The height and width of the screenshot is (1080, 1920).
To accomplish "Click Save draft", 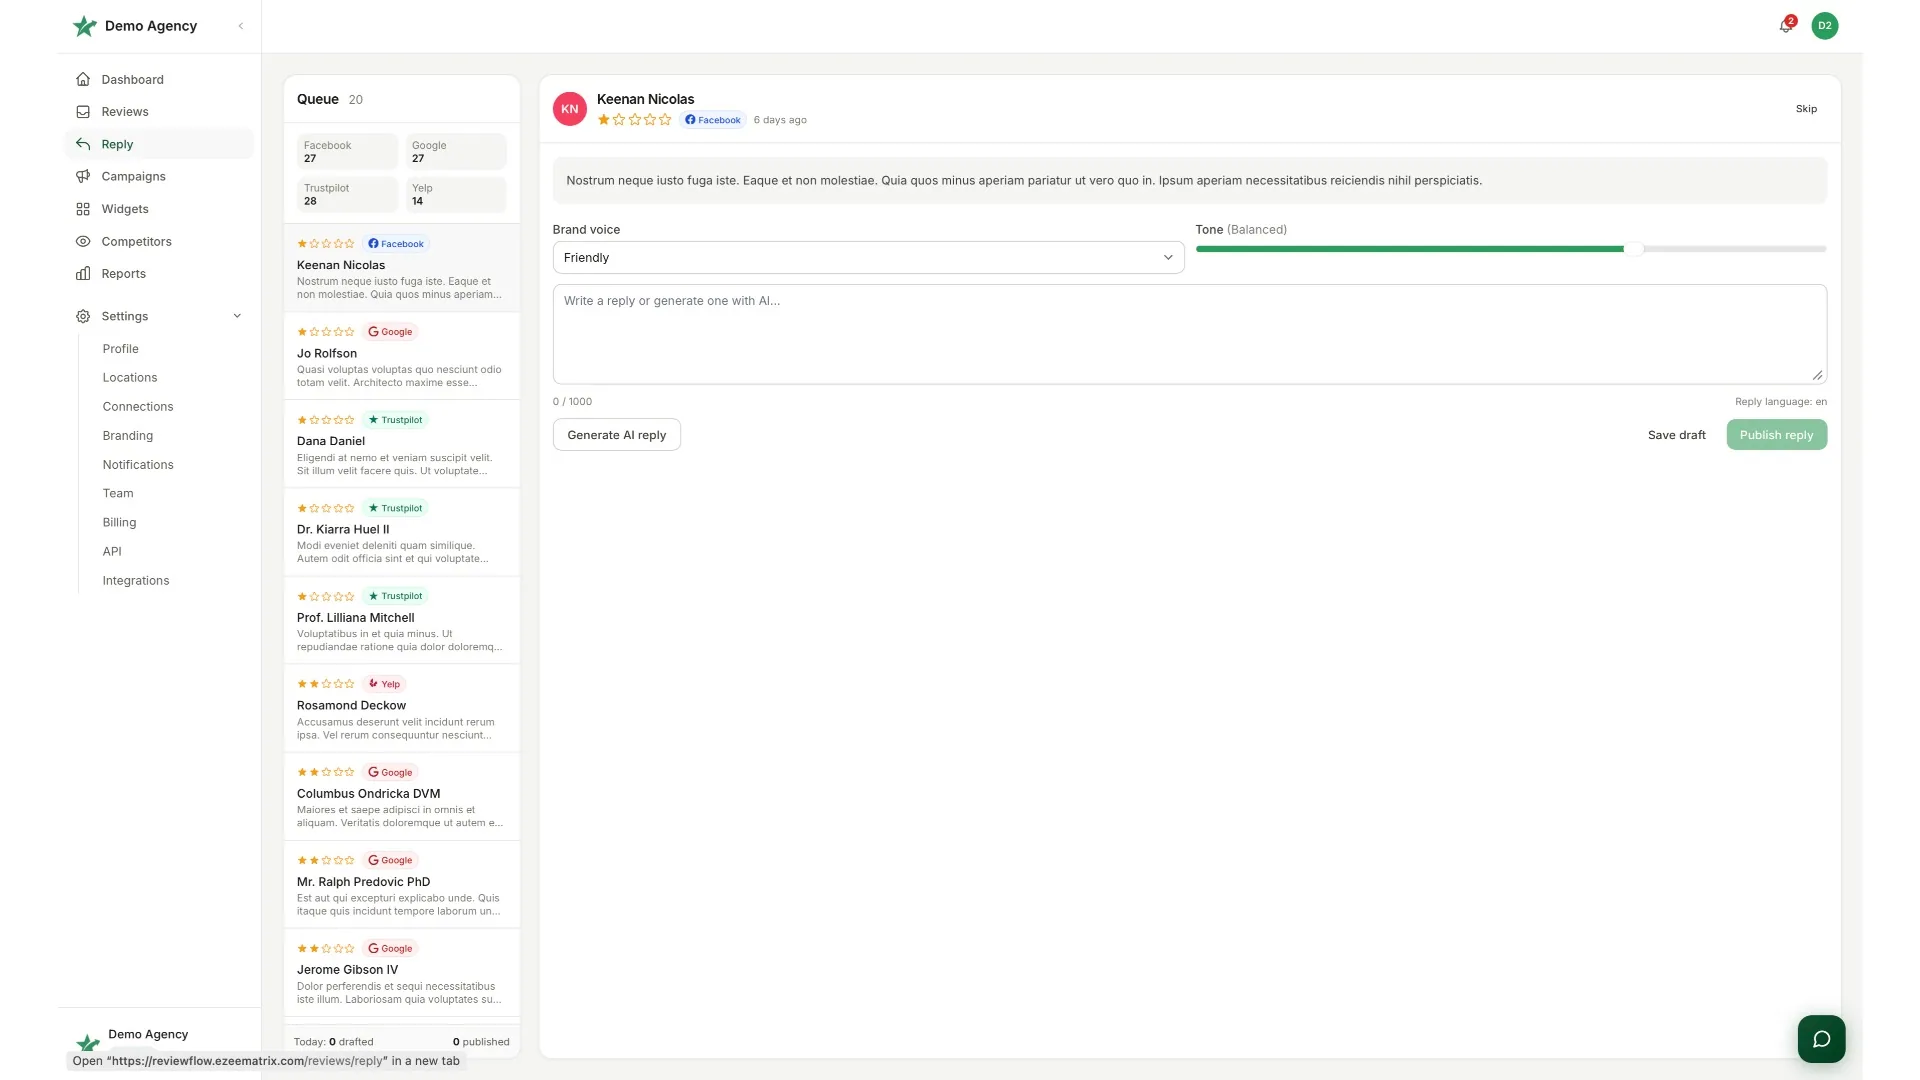I will click(1677, 435).
